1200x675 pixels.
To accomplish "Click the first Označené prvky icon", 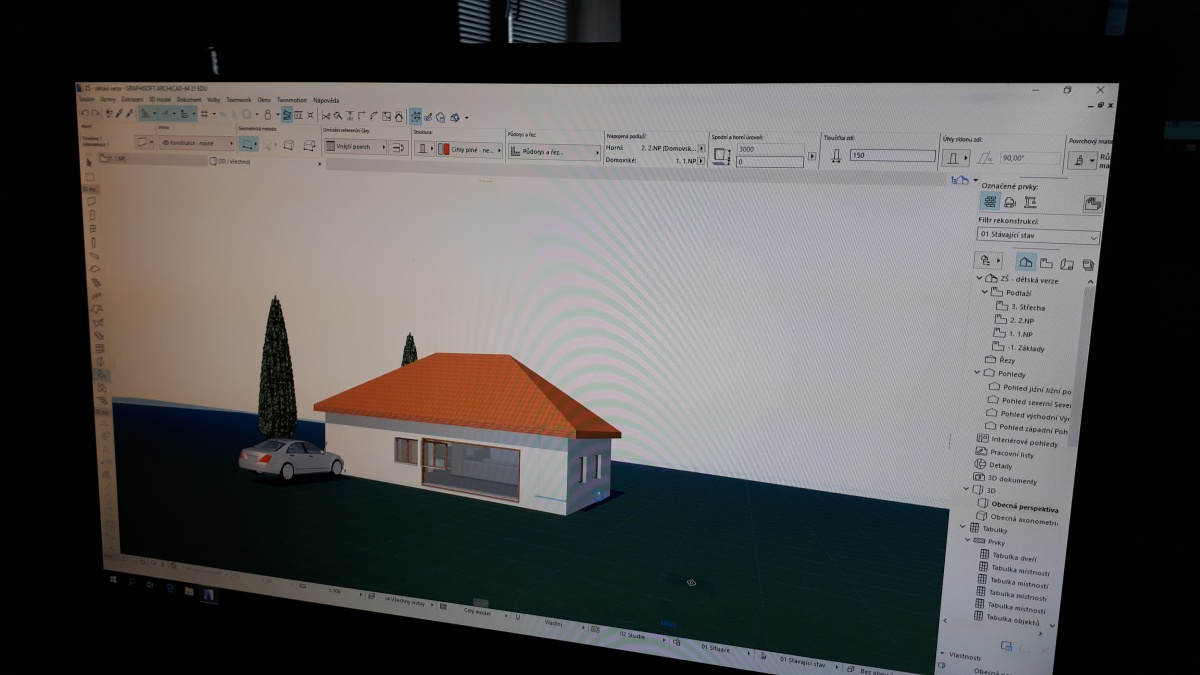I will (x=989, y=201).
